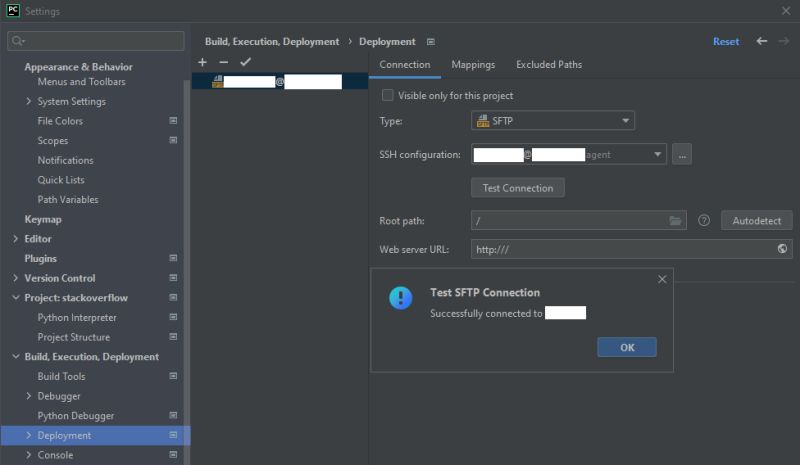Navigate back with left arrow icon

coord(762,41)
